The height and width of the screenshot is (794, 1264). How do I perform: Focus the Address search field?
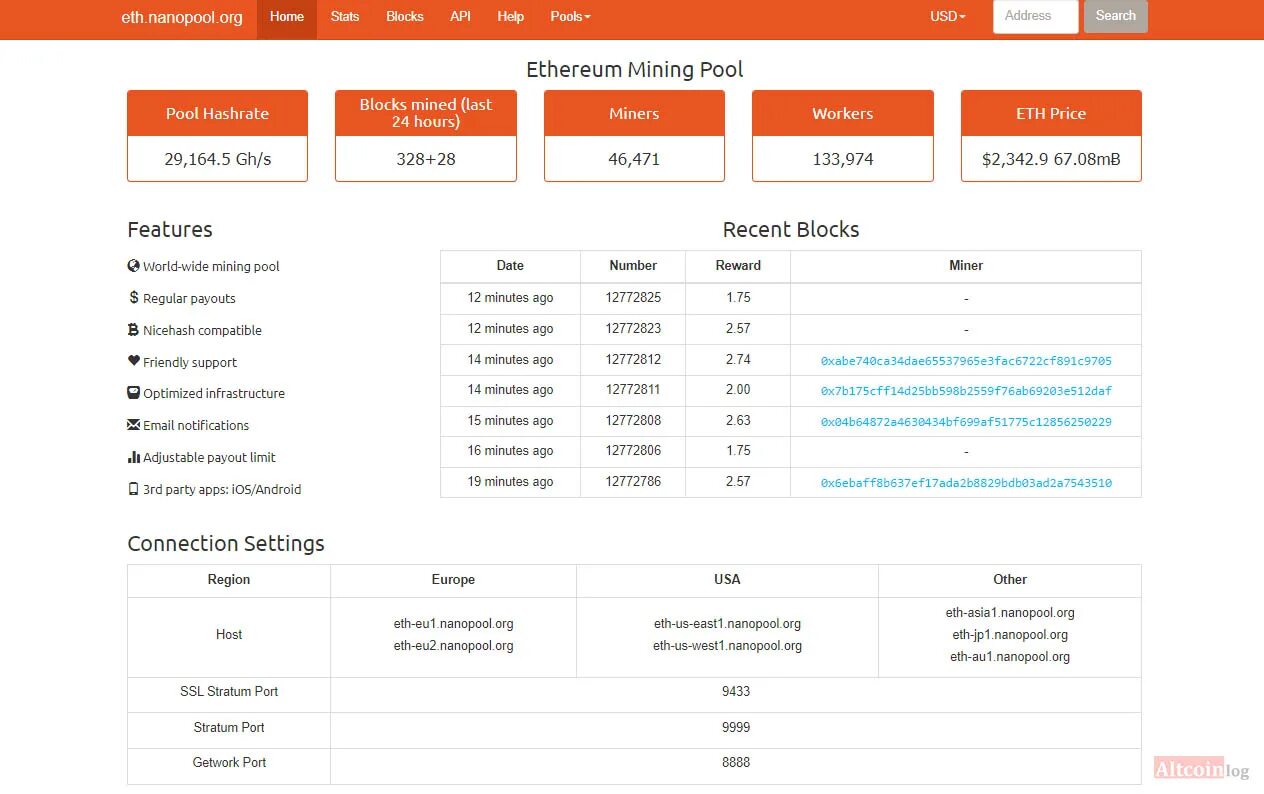[1035, 16]
